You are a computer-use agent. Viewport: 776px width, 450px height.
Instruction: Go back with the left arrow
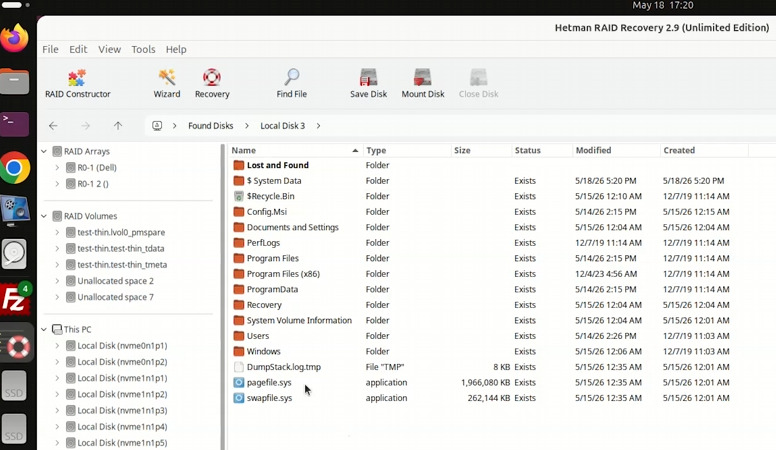tap(53, 126)
